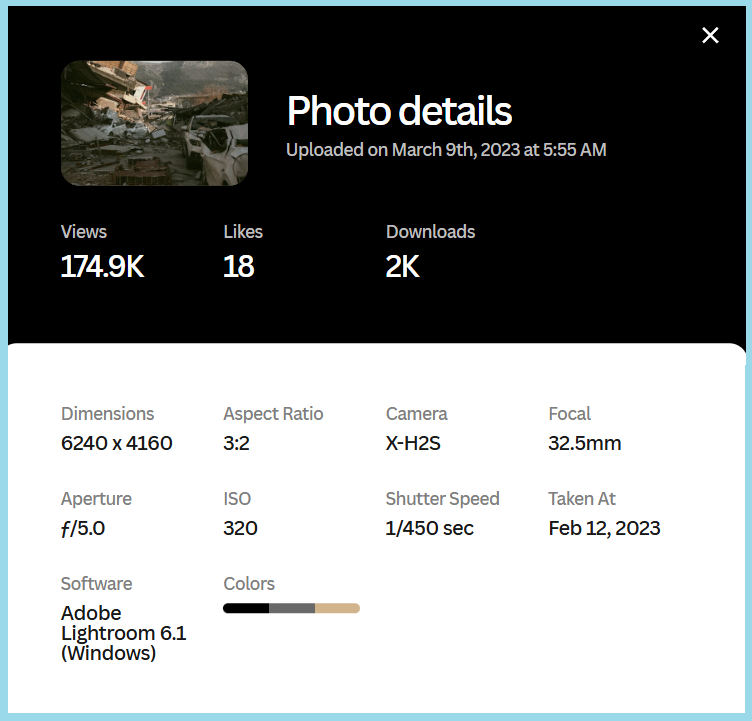
Task: Select the black color swatch
Action: 246,608
